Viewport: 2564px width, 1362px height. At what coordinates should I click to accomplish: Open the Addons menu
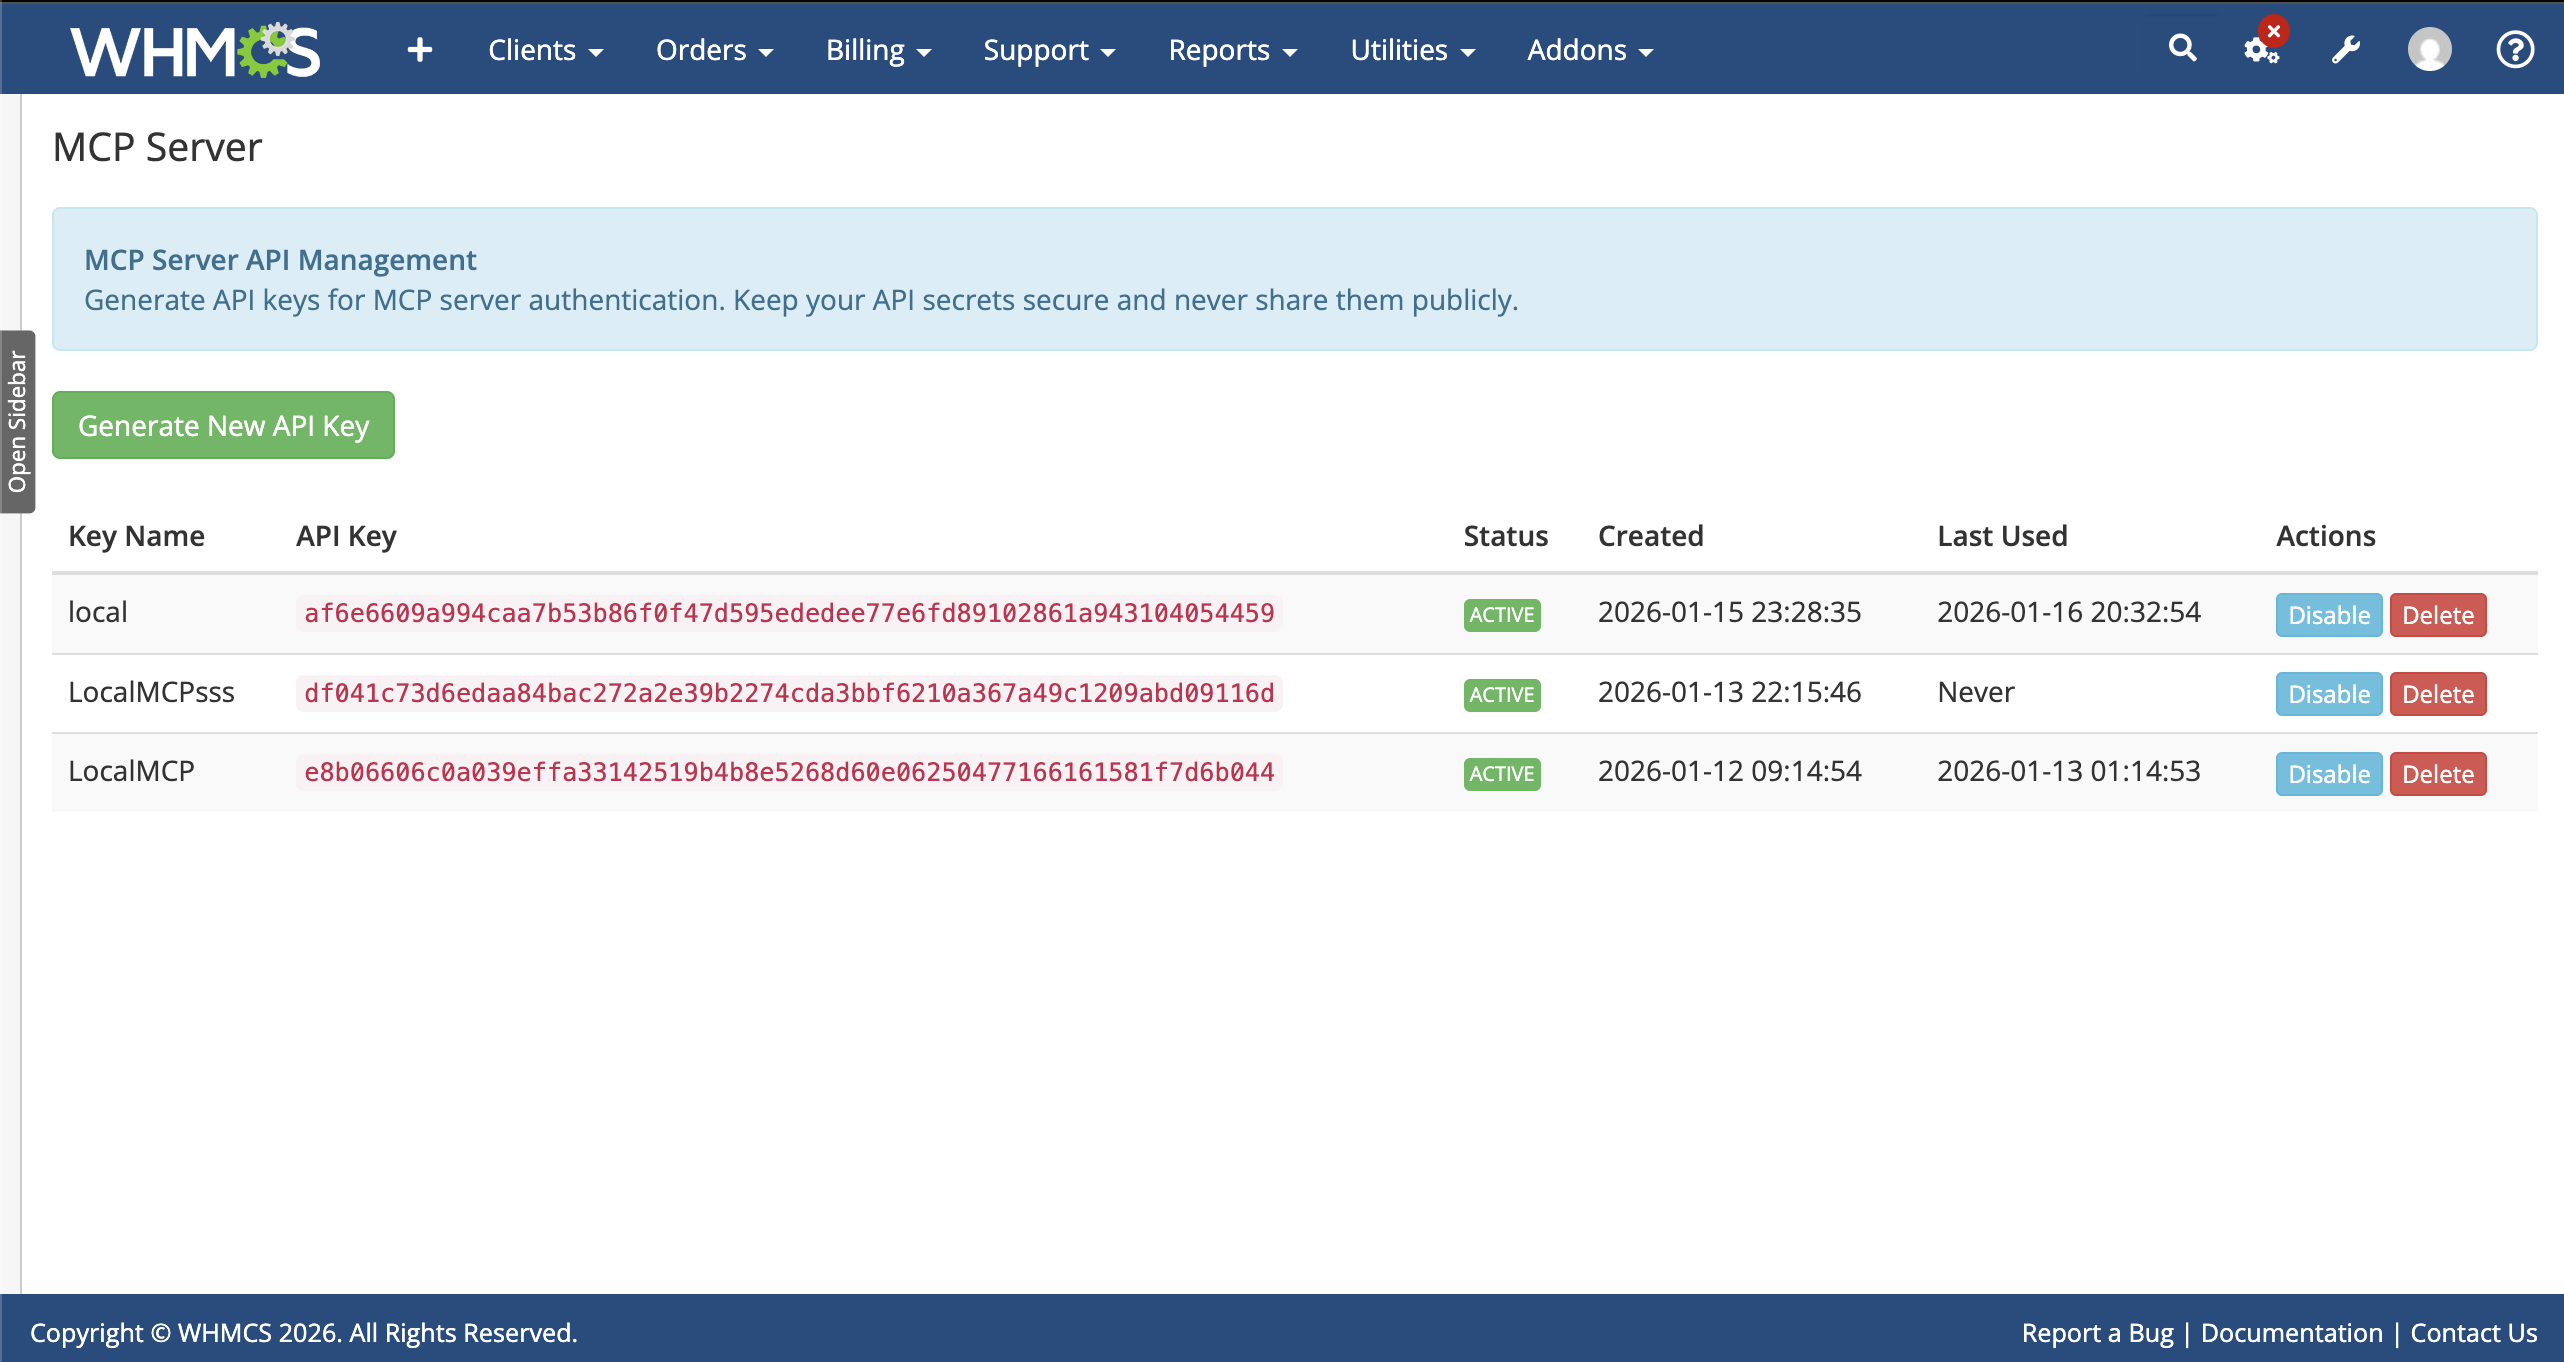pos(1589,50)
